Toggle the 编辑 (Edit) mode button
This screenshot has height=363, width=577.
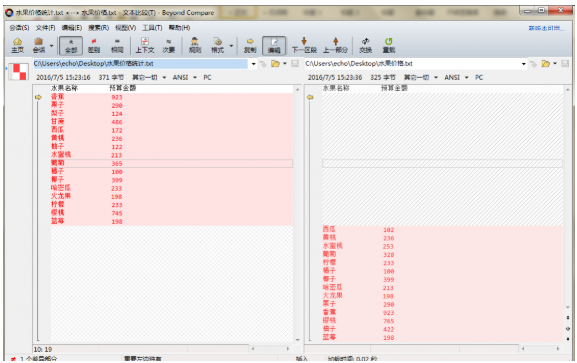(274, 46)
